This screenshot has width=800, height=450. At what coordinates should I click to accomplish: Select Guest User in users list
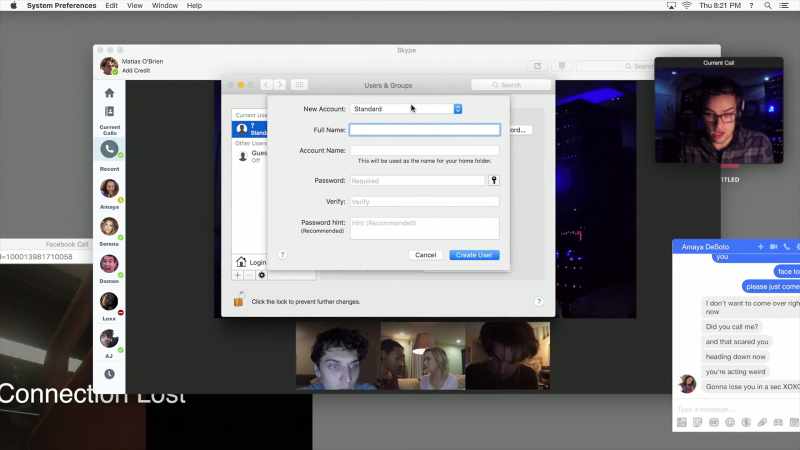pyautogui.click(x=250, y=156)
